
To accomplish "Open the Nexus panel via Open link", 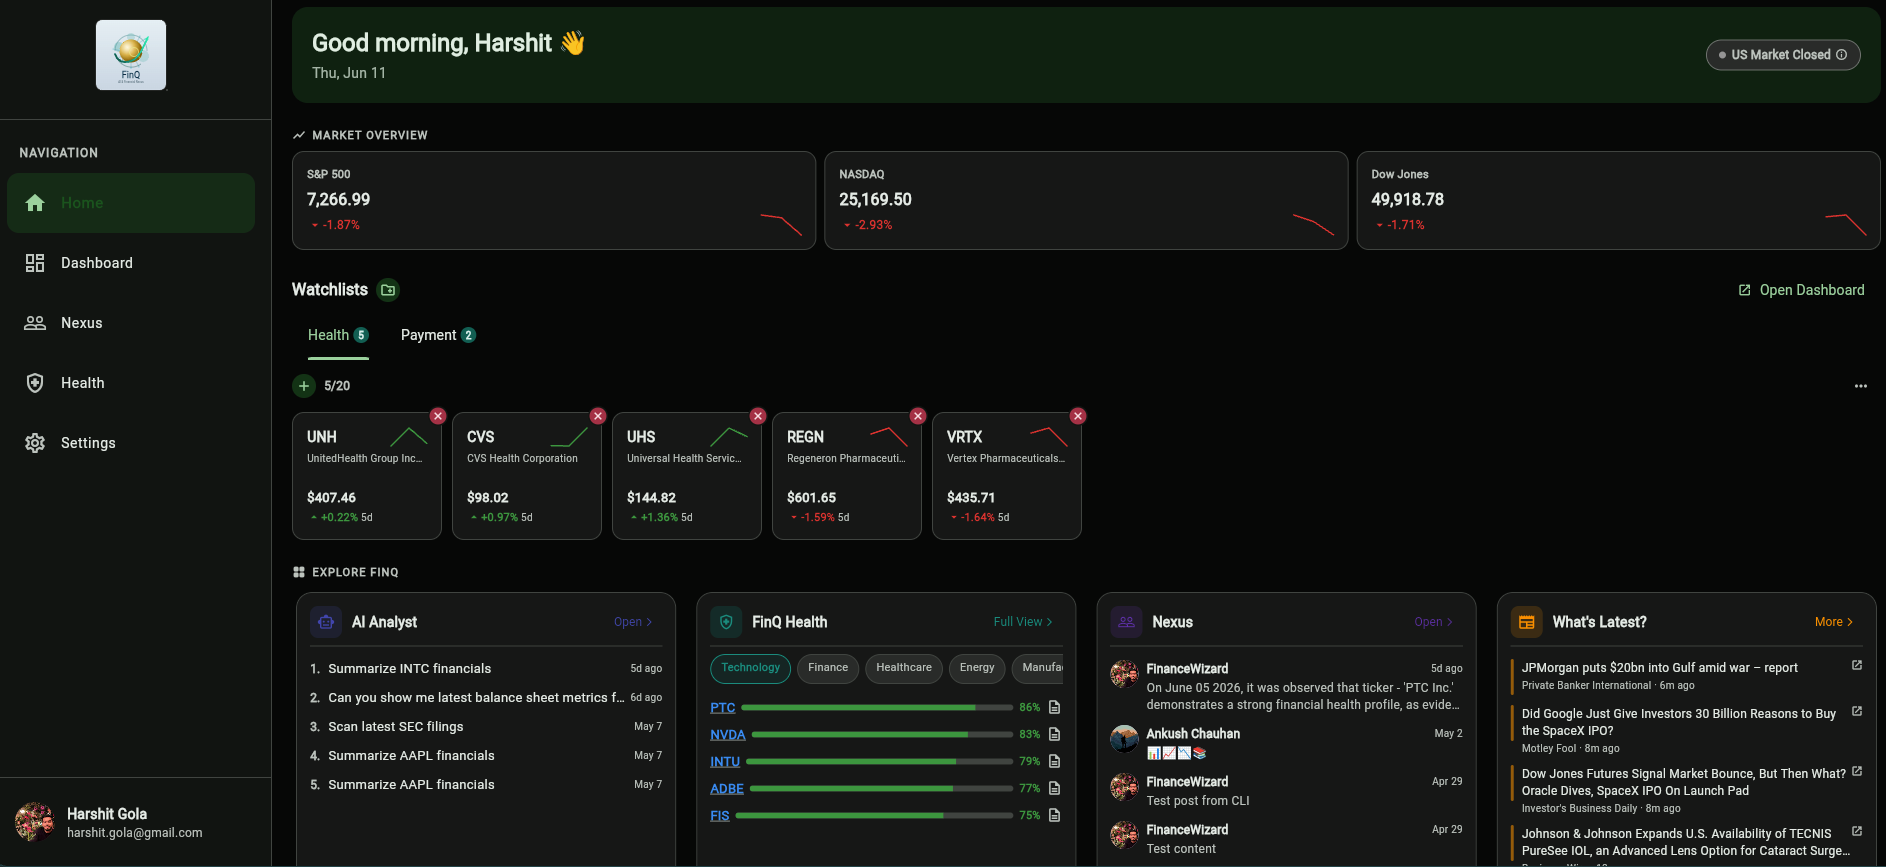I will point(1433,622).
